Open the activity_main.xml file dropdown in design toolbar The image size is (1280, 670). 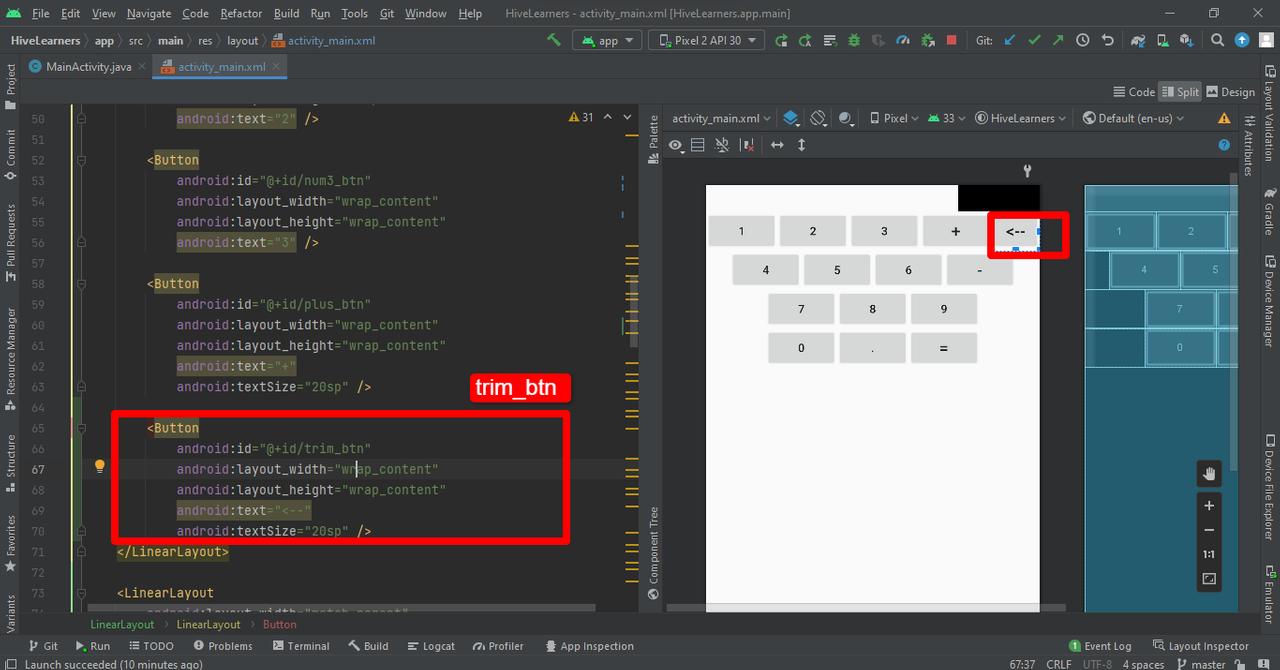tap(721, 118)
